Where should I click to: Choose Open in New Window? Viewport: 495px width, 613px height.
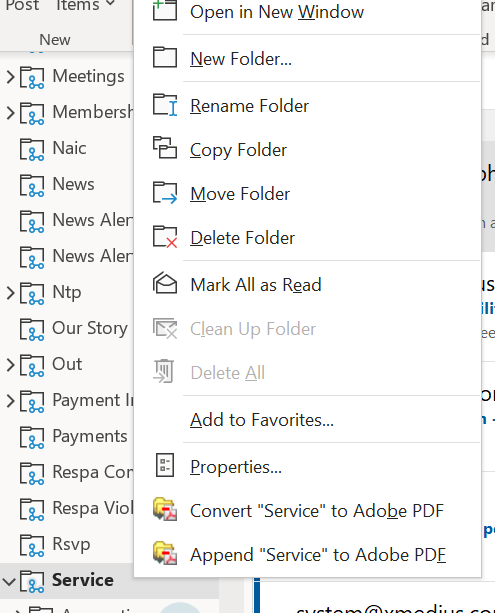click(x=277, y=12)
